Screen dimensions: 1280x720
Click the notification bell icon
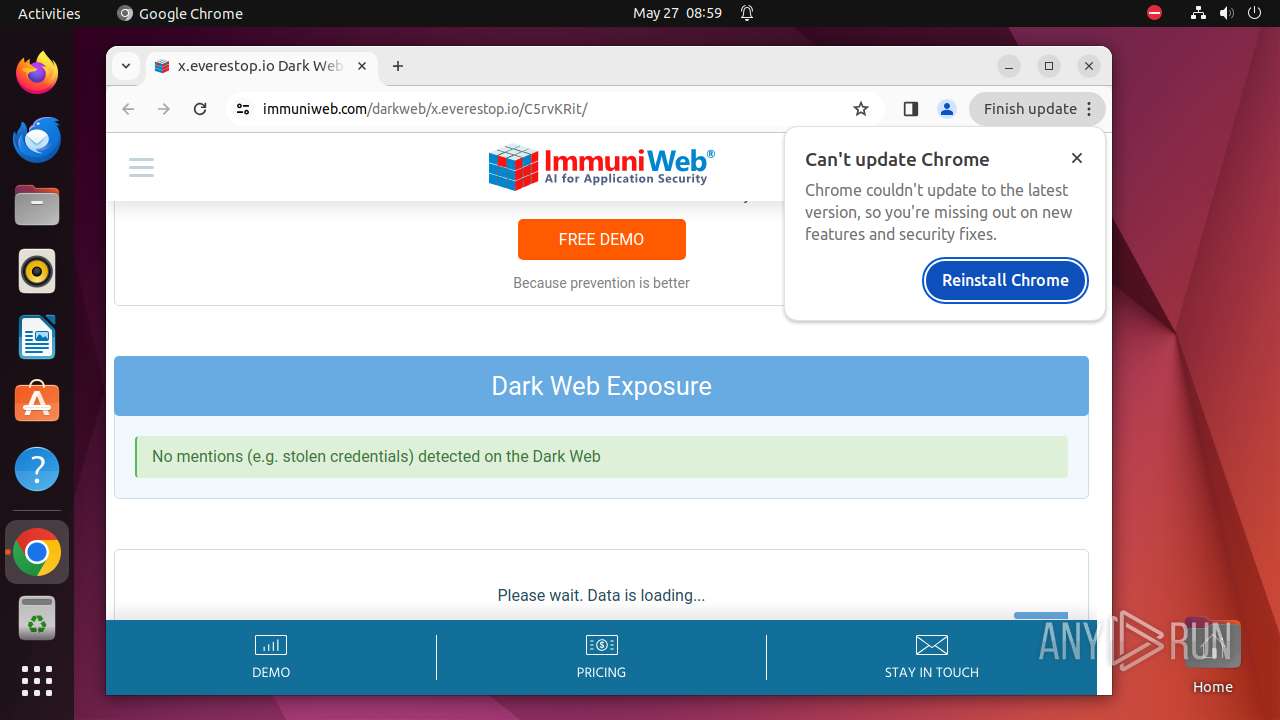pos(746,13)
